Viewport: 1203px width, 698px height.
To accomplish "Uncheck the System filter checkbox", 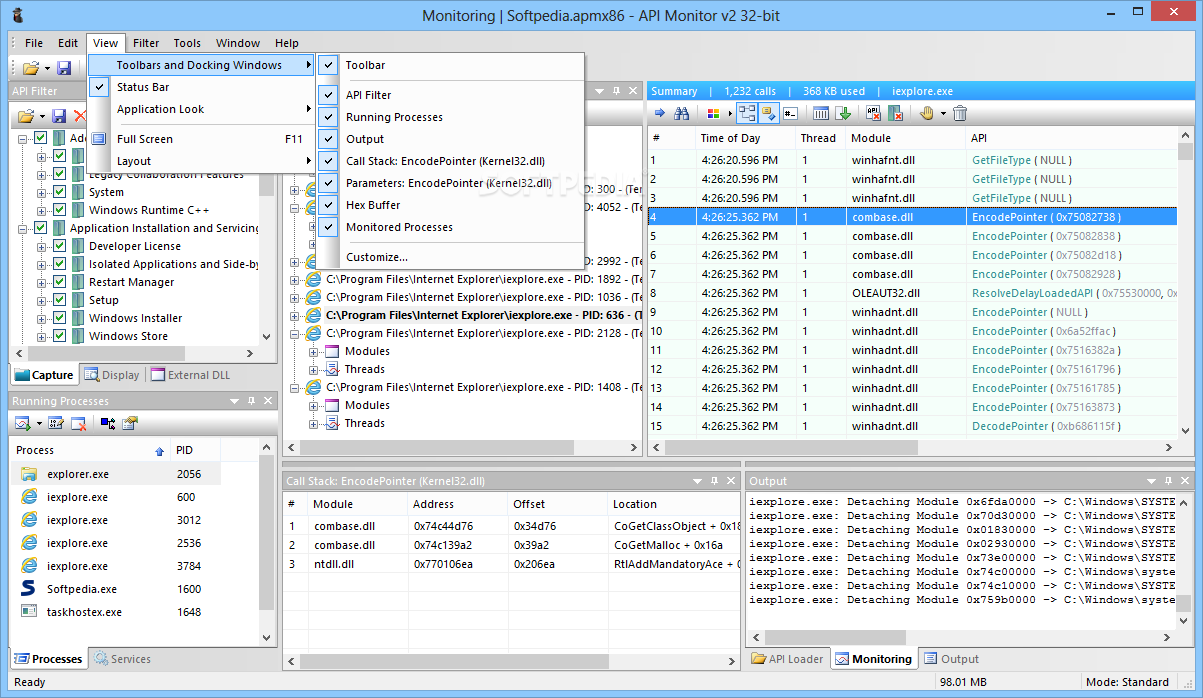I will [59, 192].
